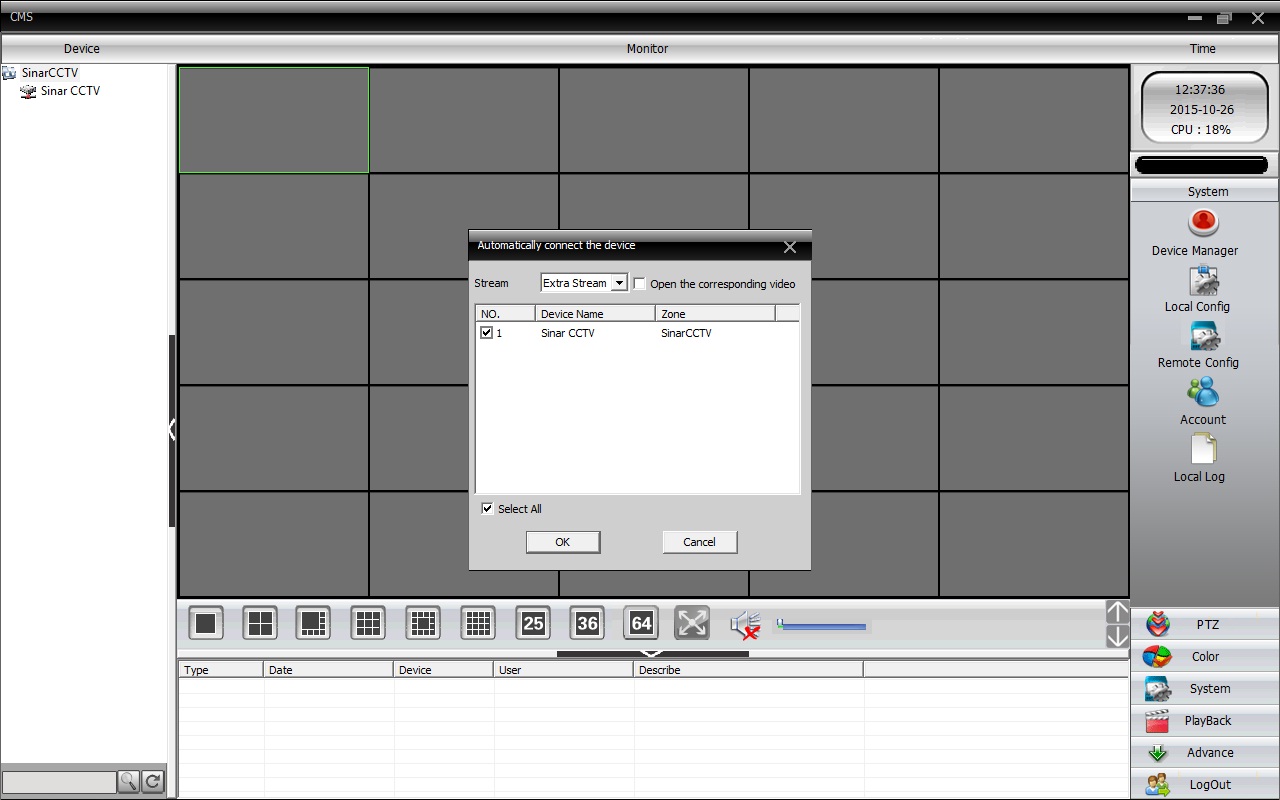Click the device search input field

click(59, 782)
